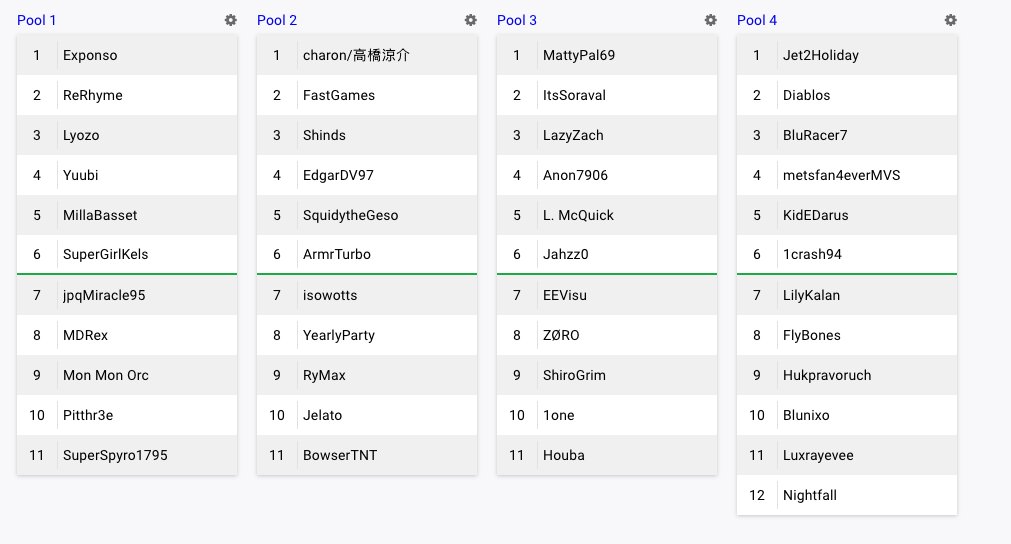1011x544 pixels.
Task: Select MDRex entry
Action: coord(127,335)
